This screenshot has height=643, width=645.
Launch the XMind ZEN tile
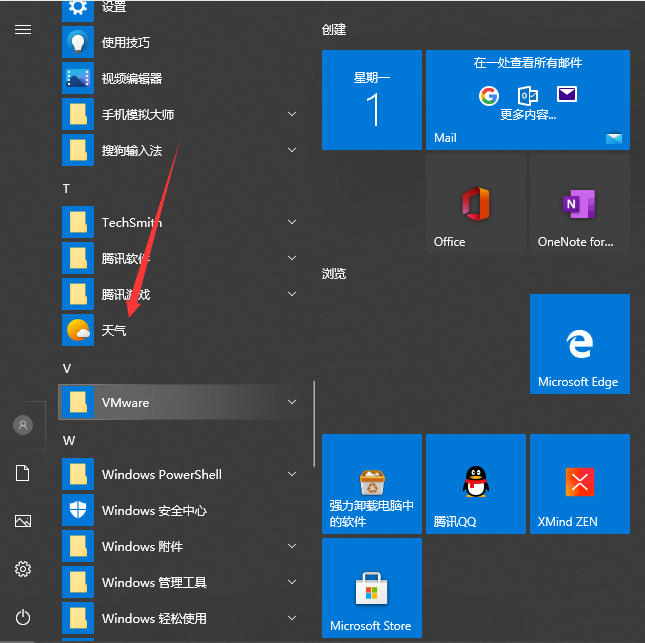coord(579,483)
